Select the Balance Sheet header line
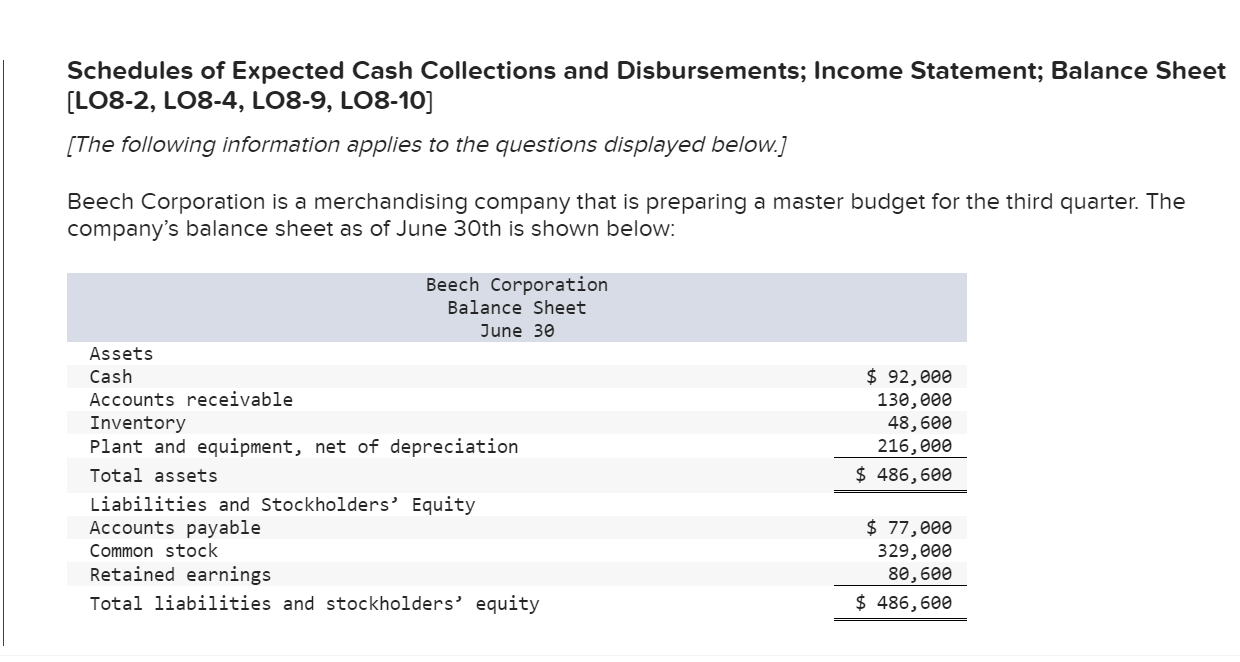This screenshot has height=662, width=1240. click(516, 307)
